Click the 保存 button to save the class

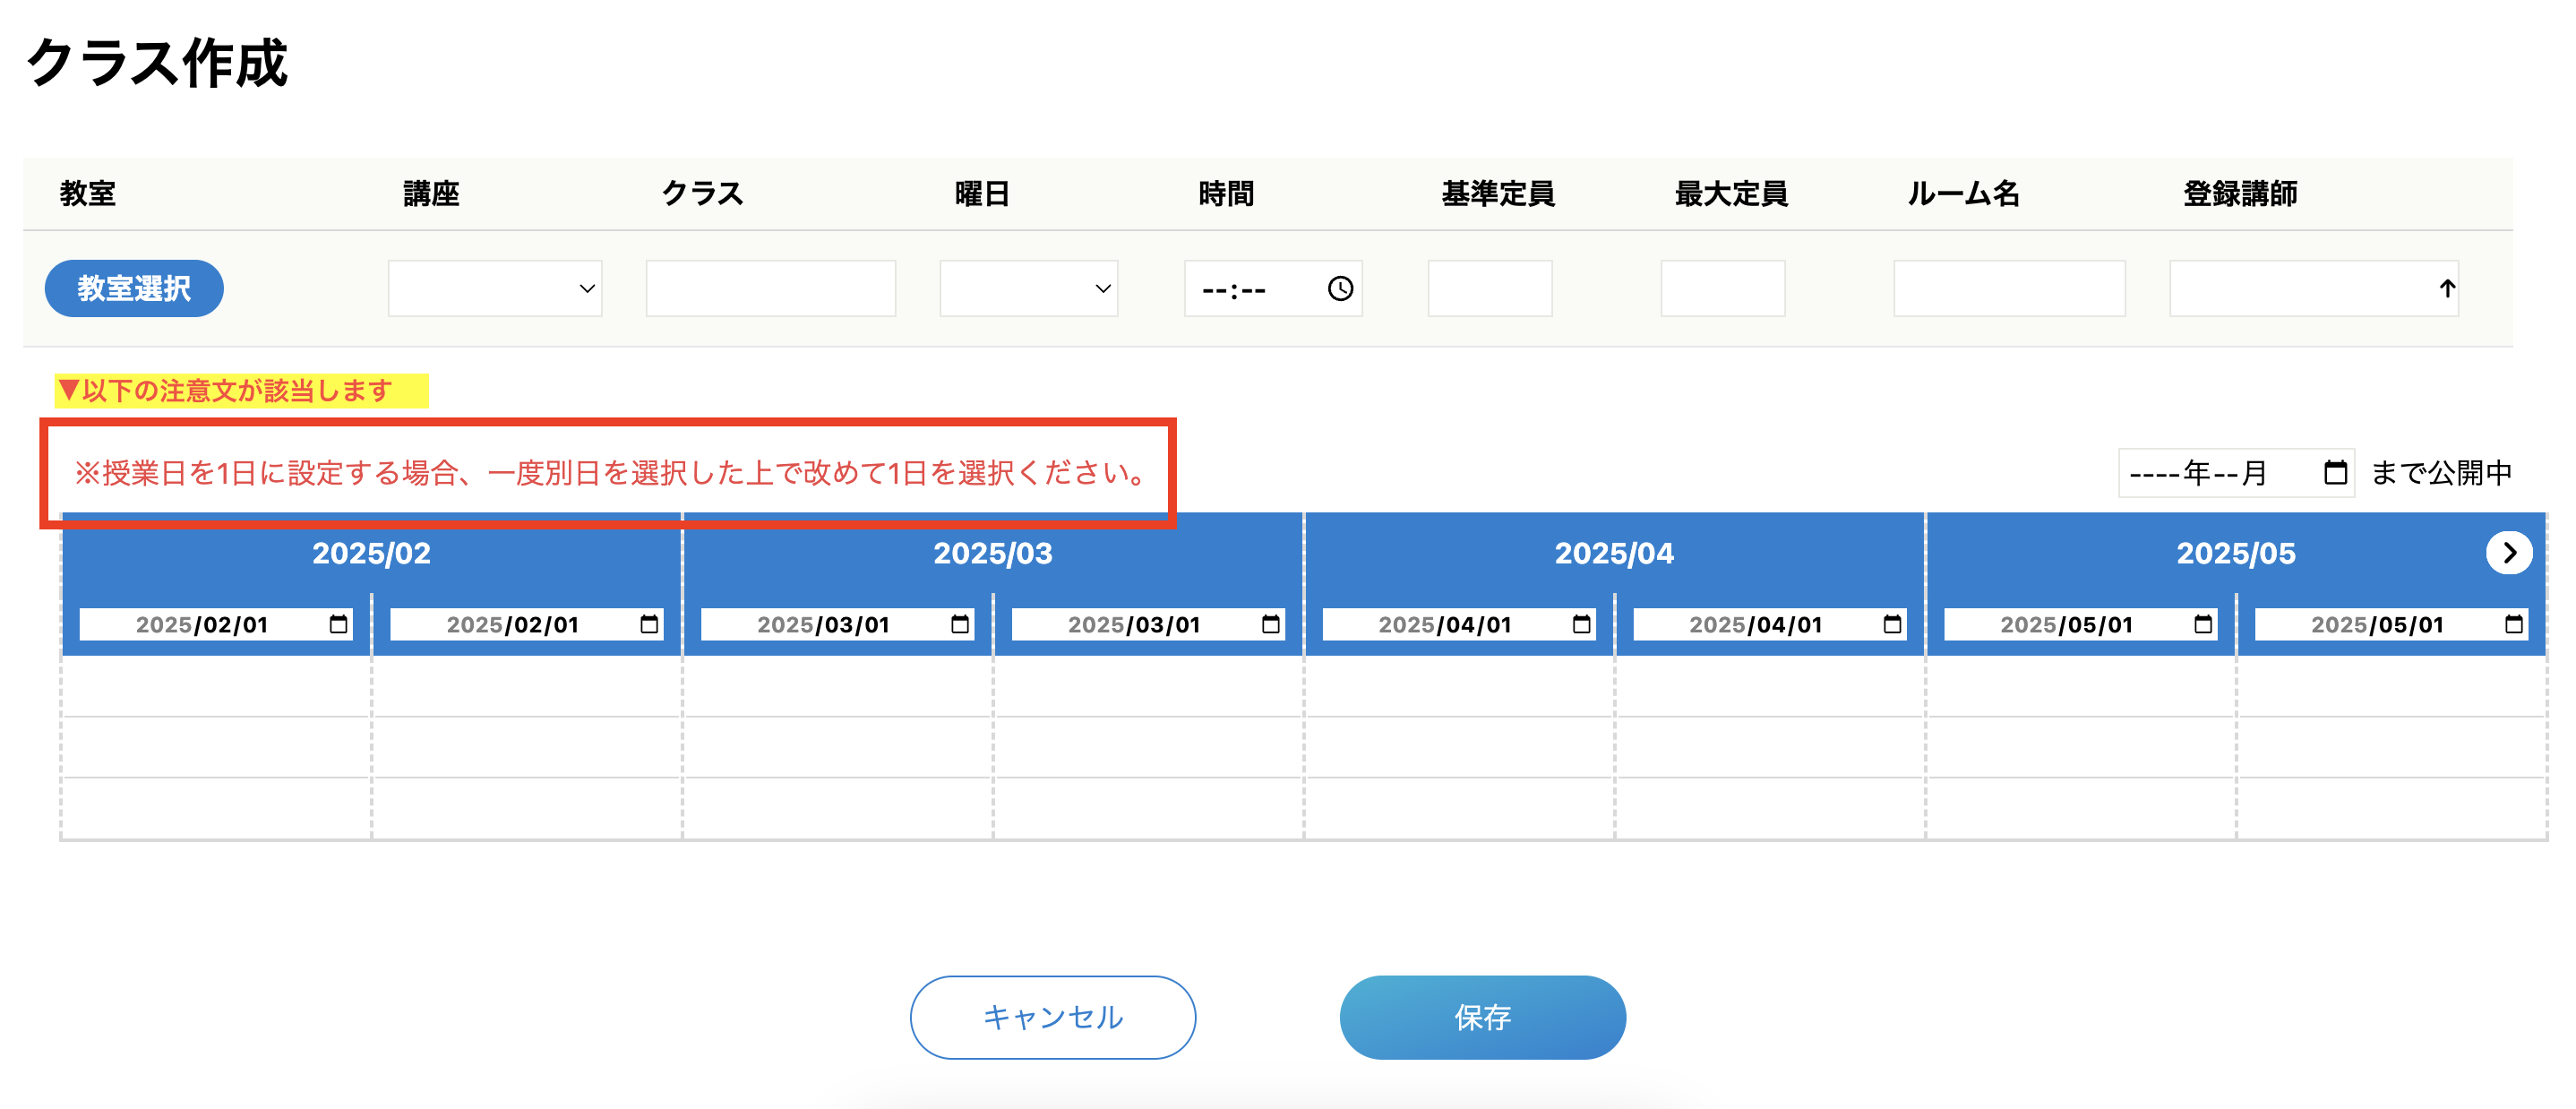(x=1483, y=1017)
